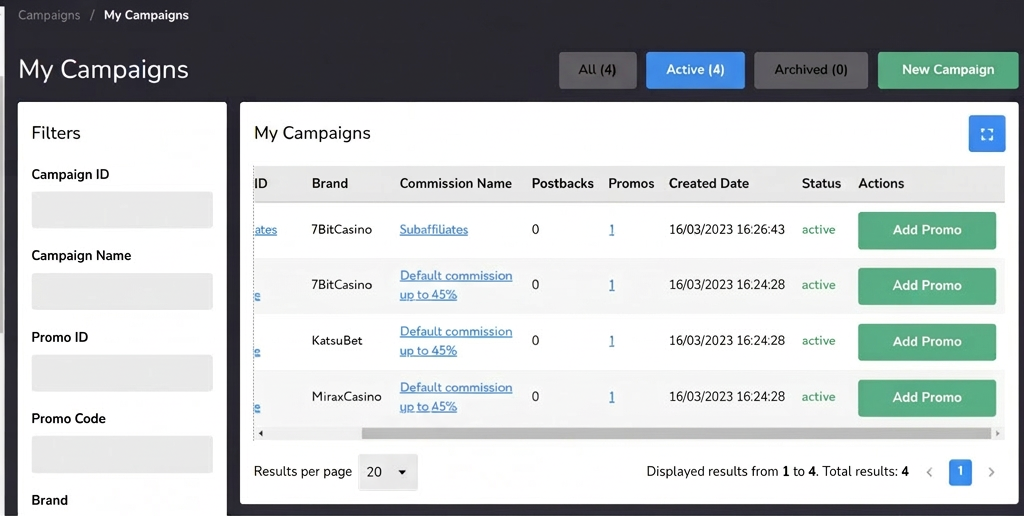This screenshot has height=516, width=1024.
Task: Add Promo for the MiraxCasino row
Action: point(927,397)
